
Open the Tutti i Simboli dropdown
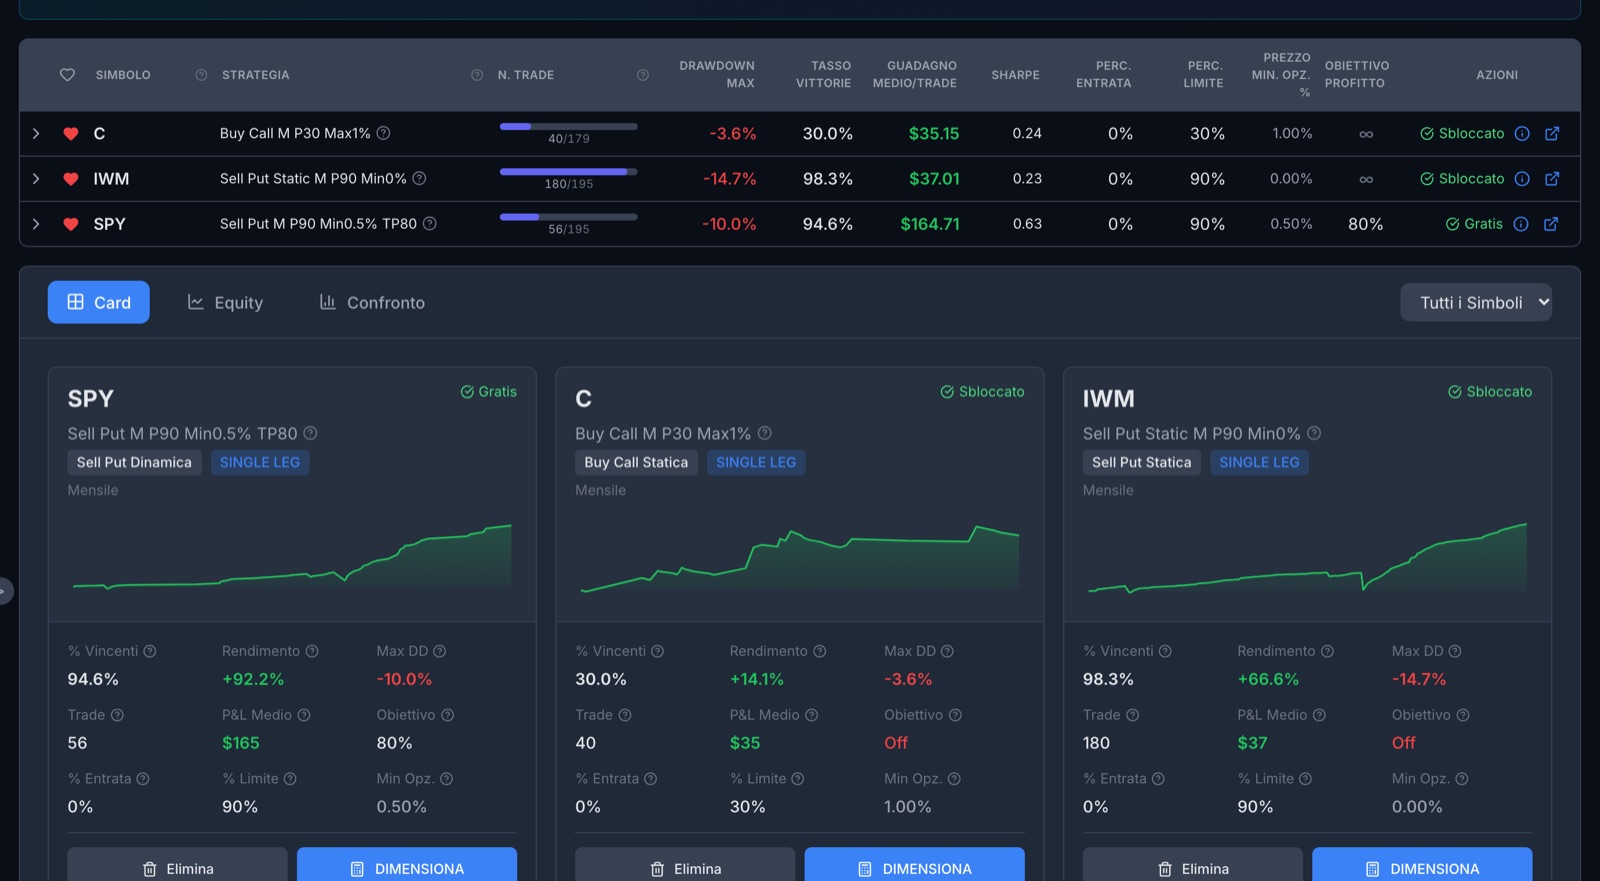tap(1476, 302)
